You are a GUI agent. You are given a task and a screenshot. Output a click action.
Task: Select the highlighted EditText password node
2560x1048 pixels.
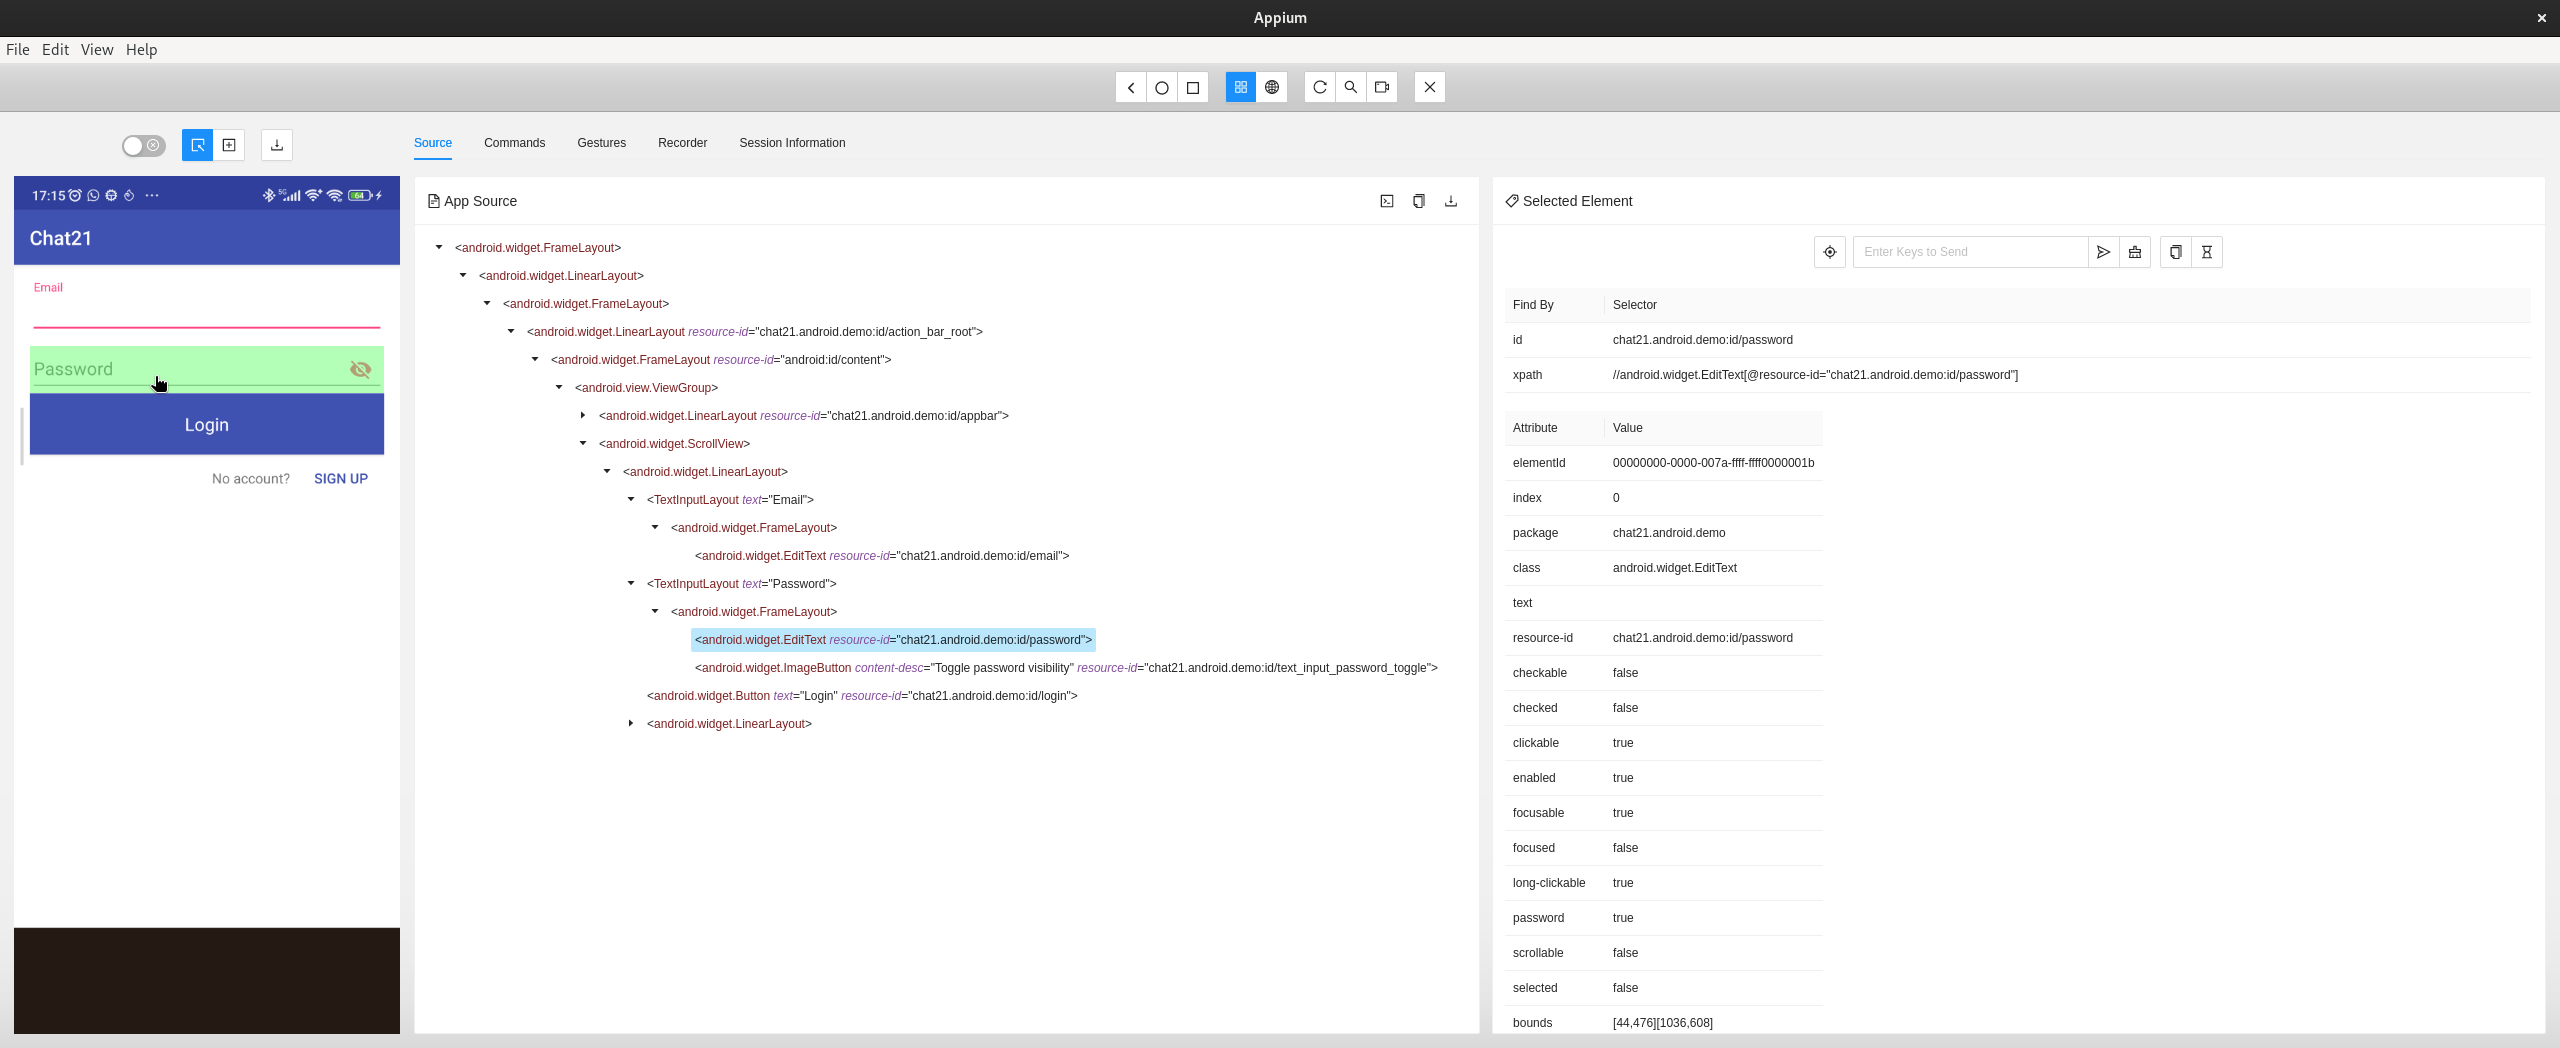click(893, 639)
